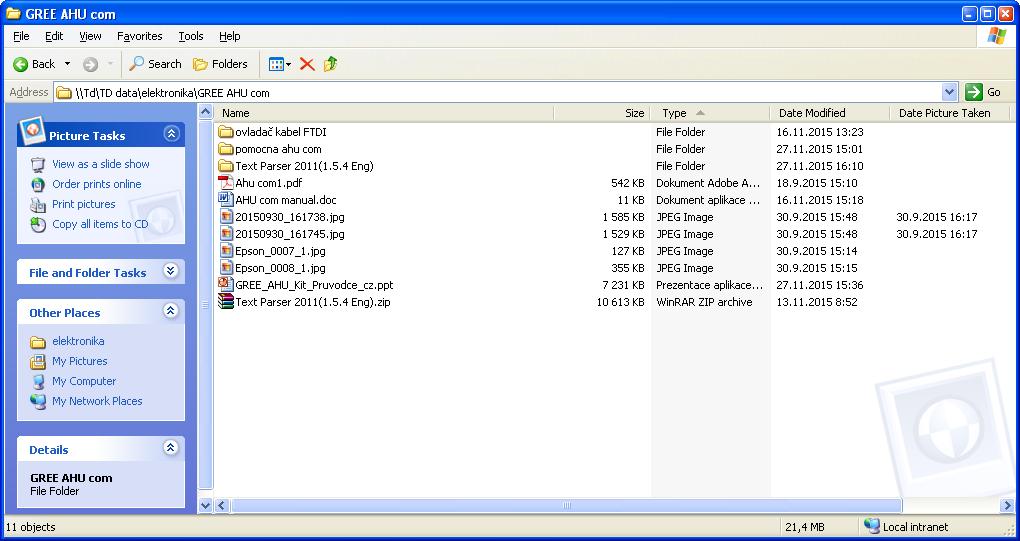This screenshot has width=1020, height=541.
Task: Click View as a slide show link
Action: 101,164
